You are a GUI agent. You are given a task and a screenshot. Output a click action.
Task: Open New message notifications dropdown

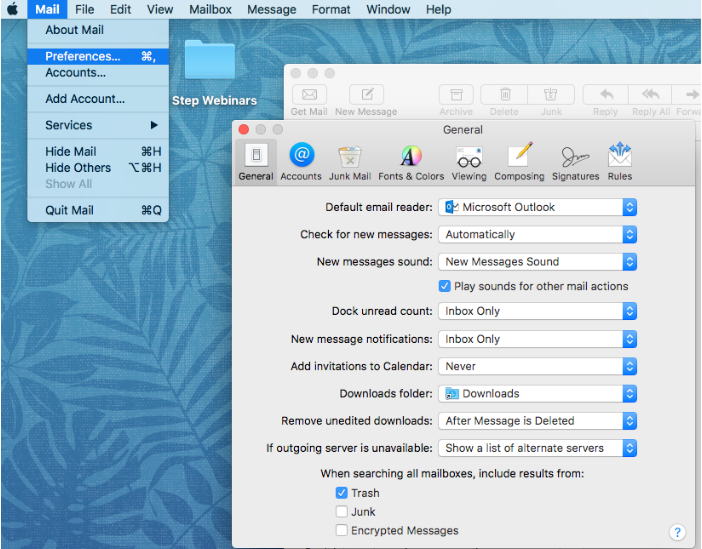tap(537, 339)
